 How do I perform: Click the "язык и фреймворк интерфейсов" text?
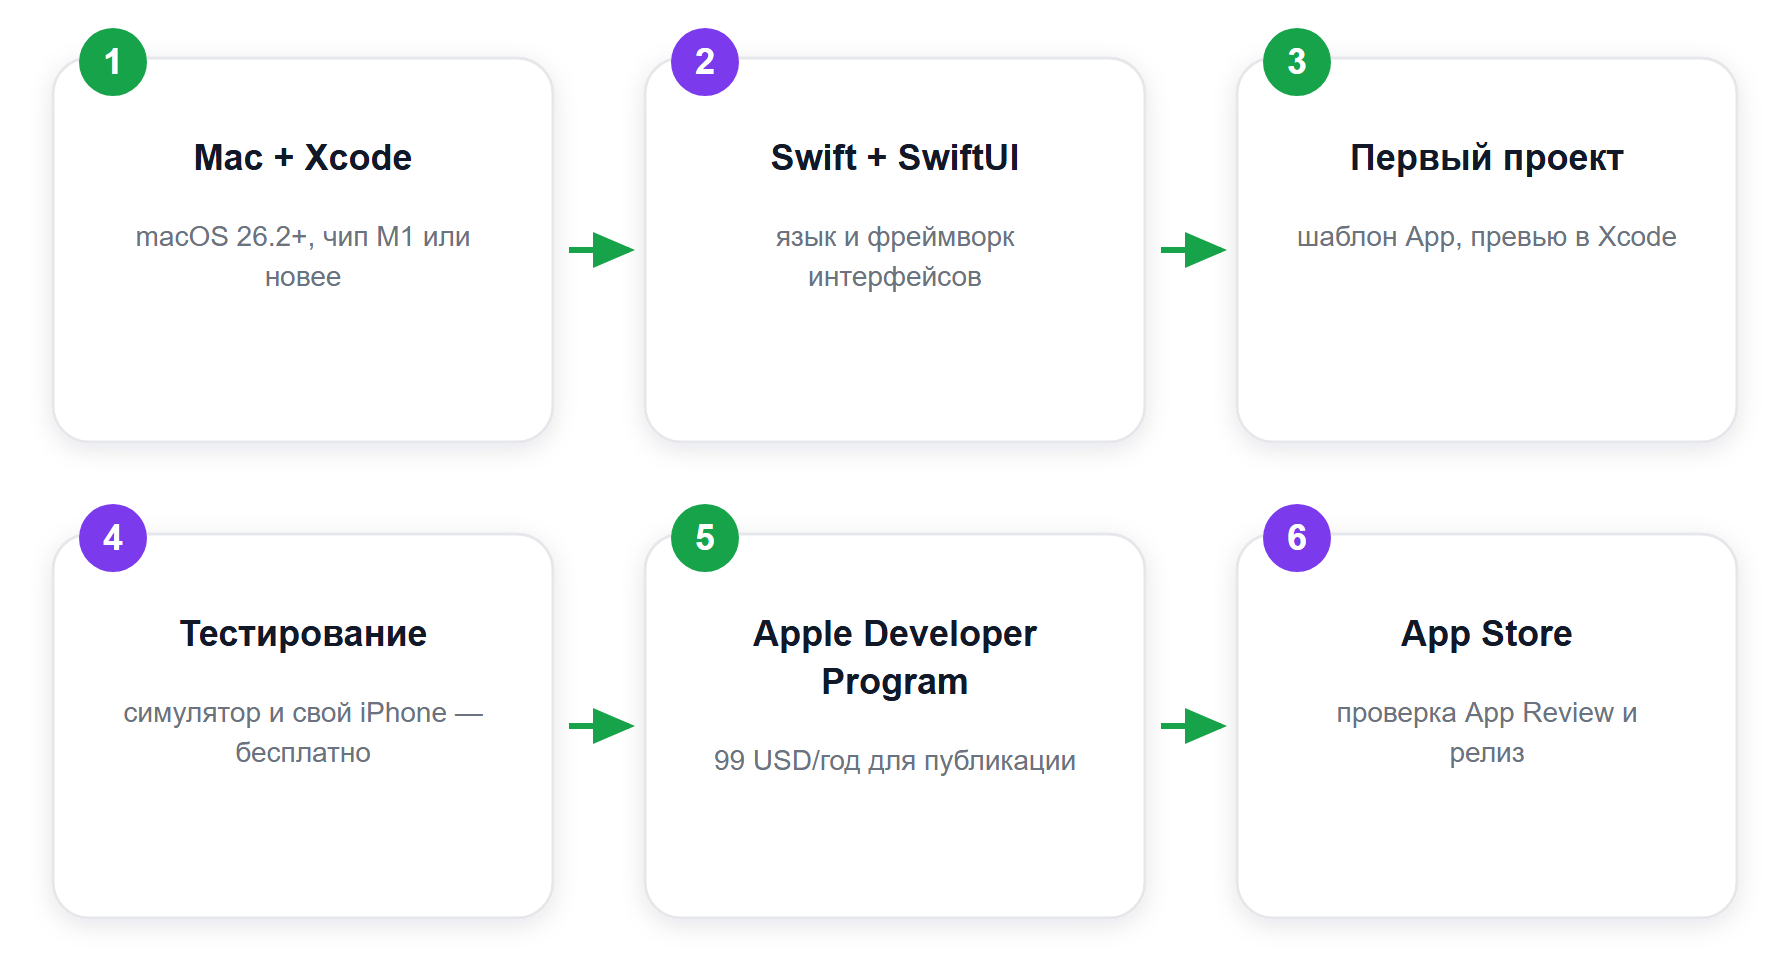[894, 257]
